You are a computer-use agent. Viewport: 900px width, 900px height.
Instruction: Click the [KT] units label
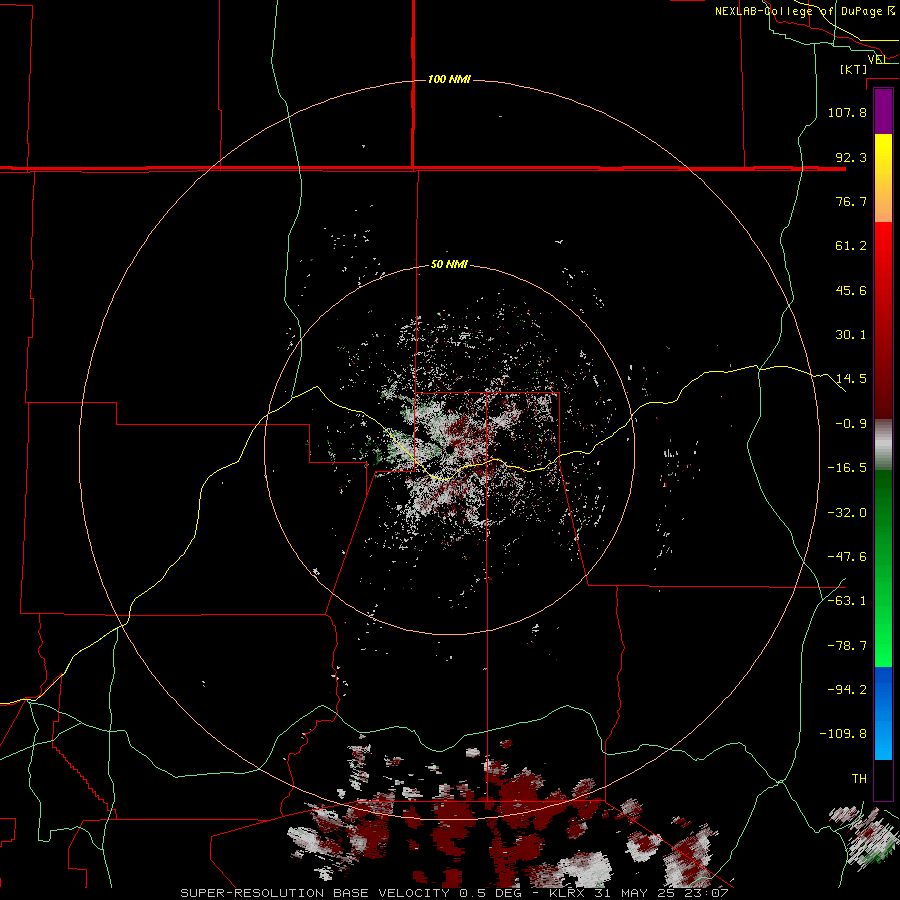click(854, 69)
